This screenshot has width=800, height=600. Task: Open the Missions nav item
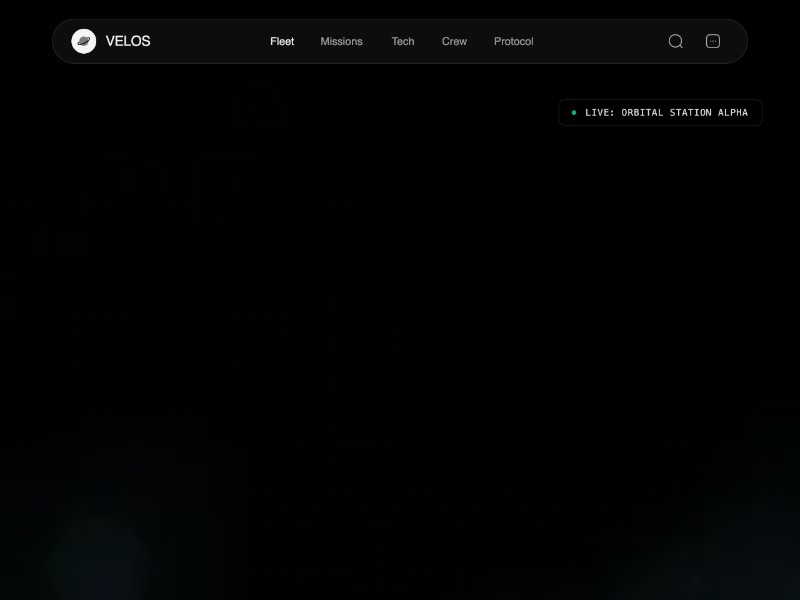point(341,41)
